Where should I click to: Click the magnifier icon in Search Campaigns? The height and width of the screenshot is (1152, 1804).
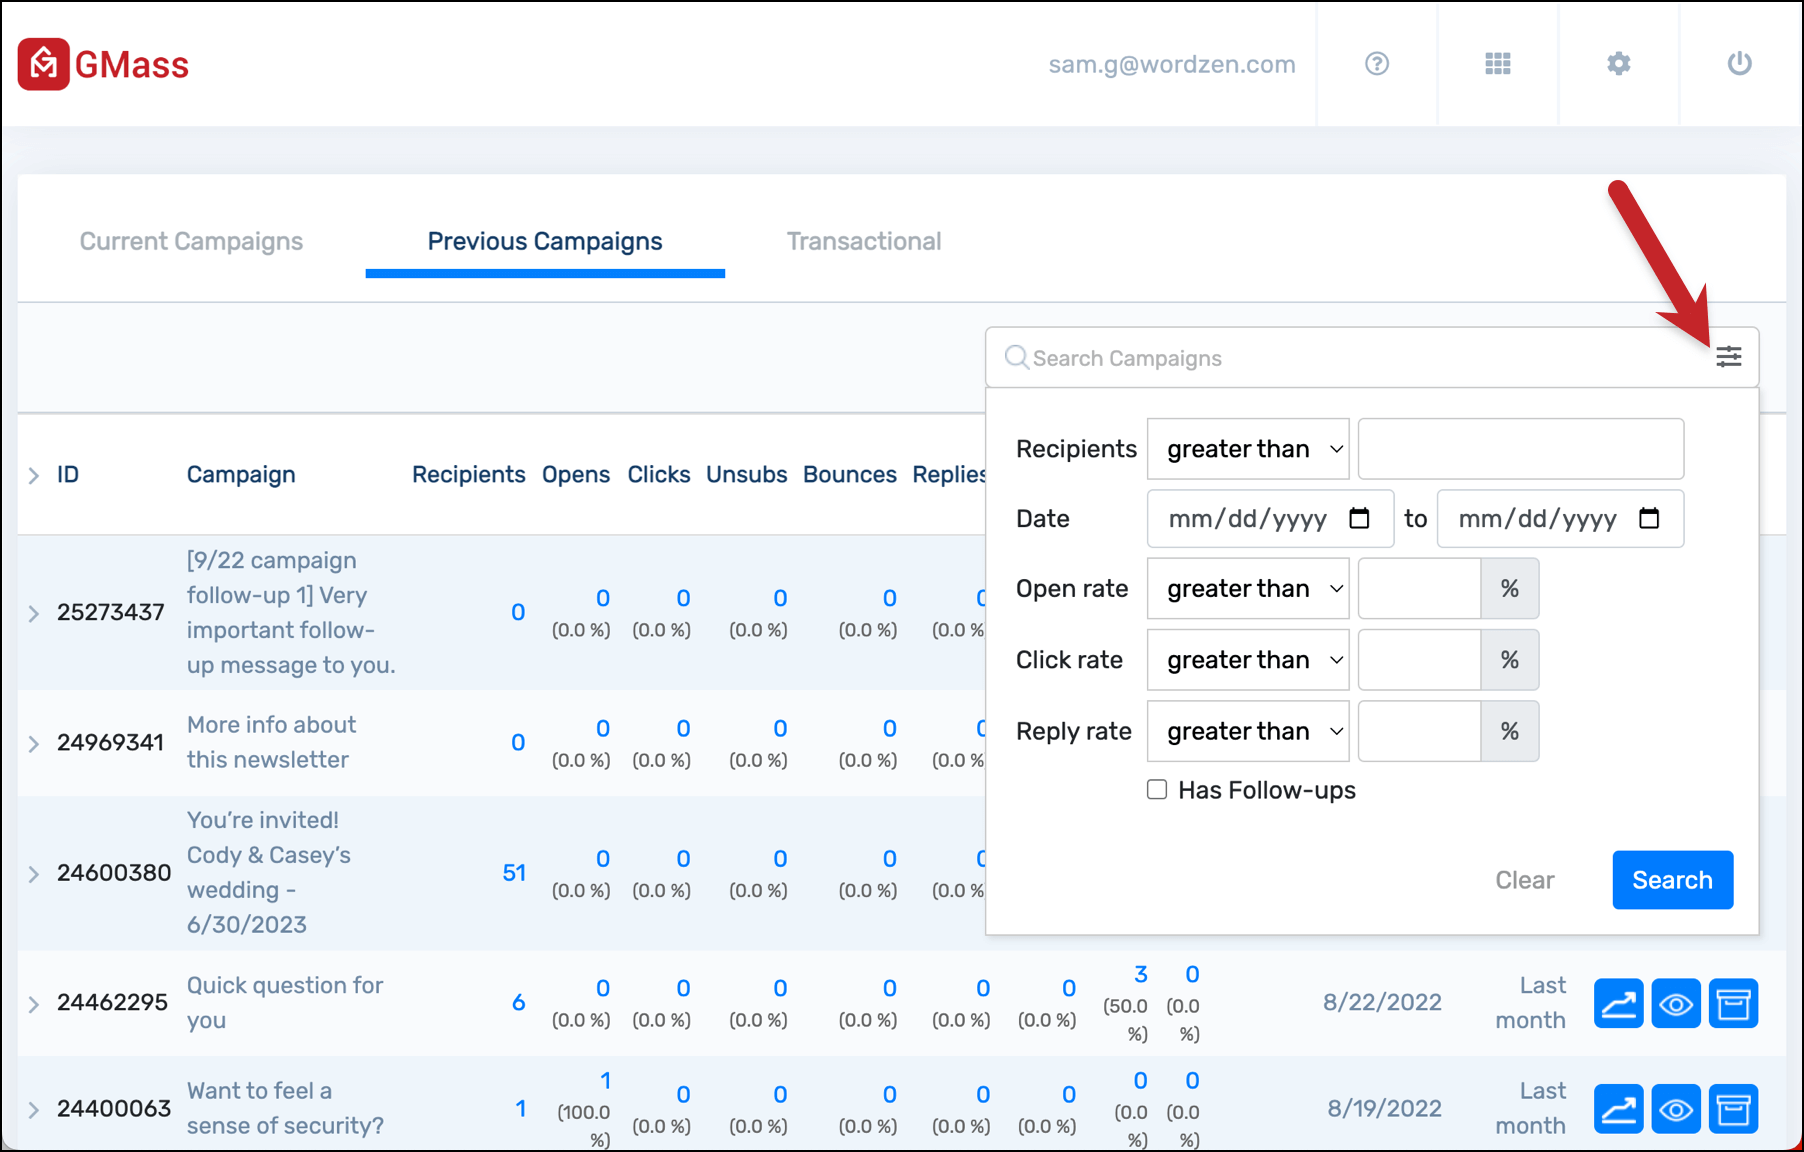coord(1017,357)
